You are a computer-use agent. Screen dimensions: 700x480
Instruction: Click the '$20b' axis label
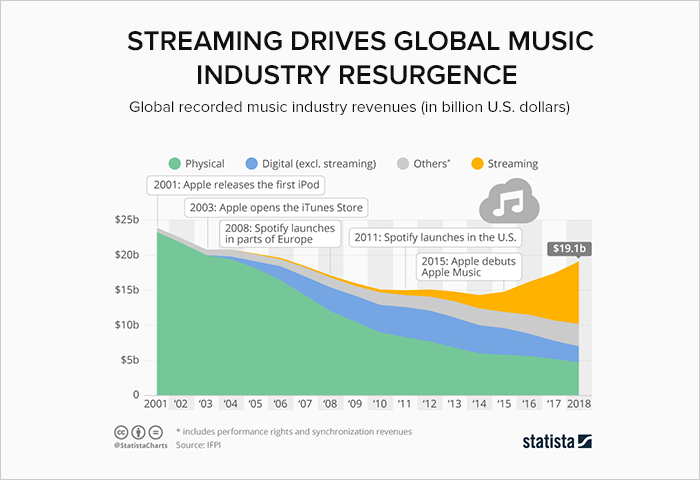pos(127,255)
